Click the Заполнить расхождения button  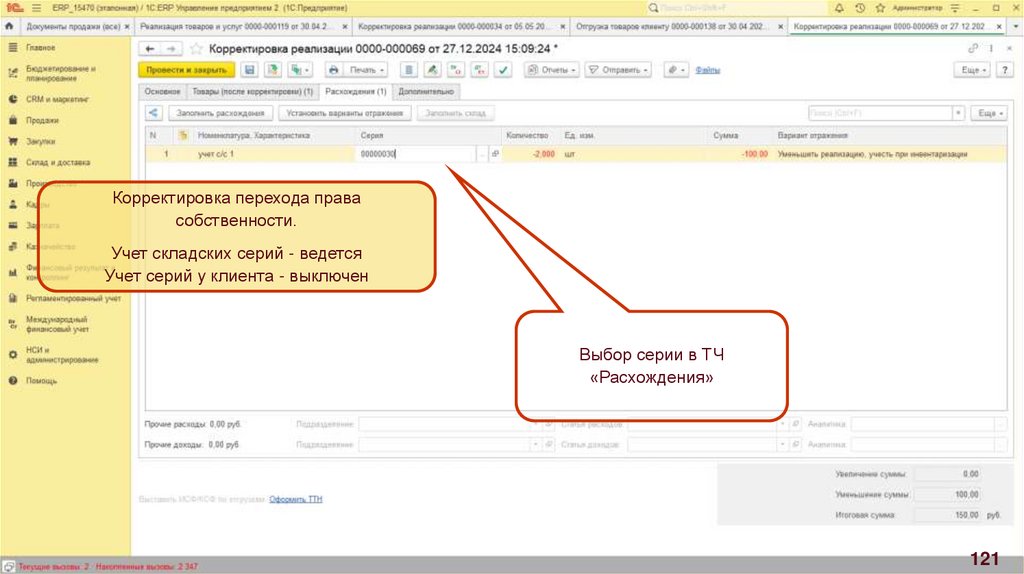[x=219, y=113]
